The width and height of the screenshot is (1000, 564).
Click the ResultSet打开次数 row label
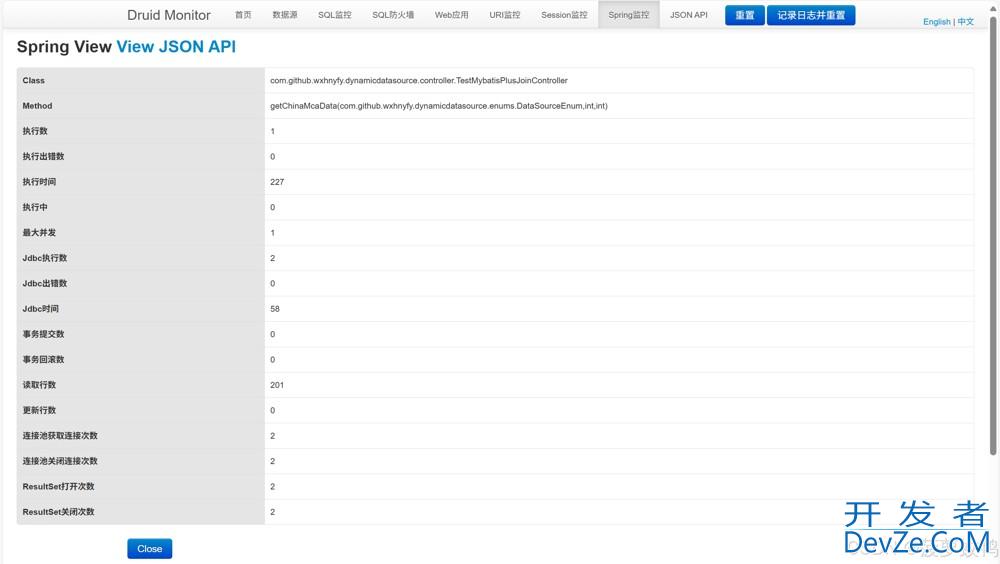58,486
